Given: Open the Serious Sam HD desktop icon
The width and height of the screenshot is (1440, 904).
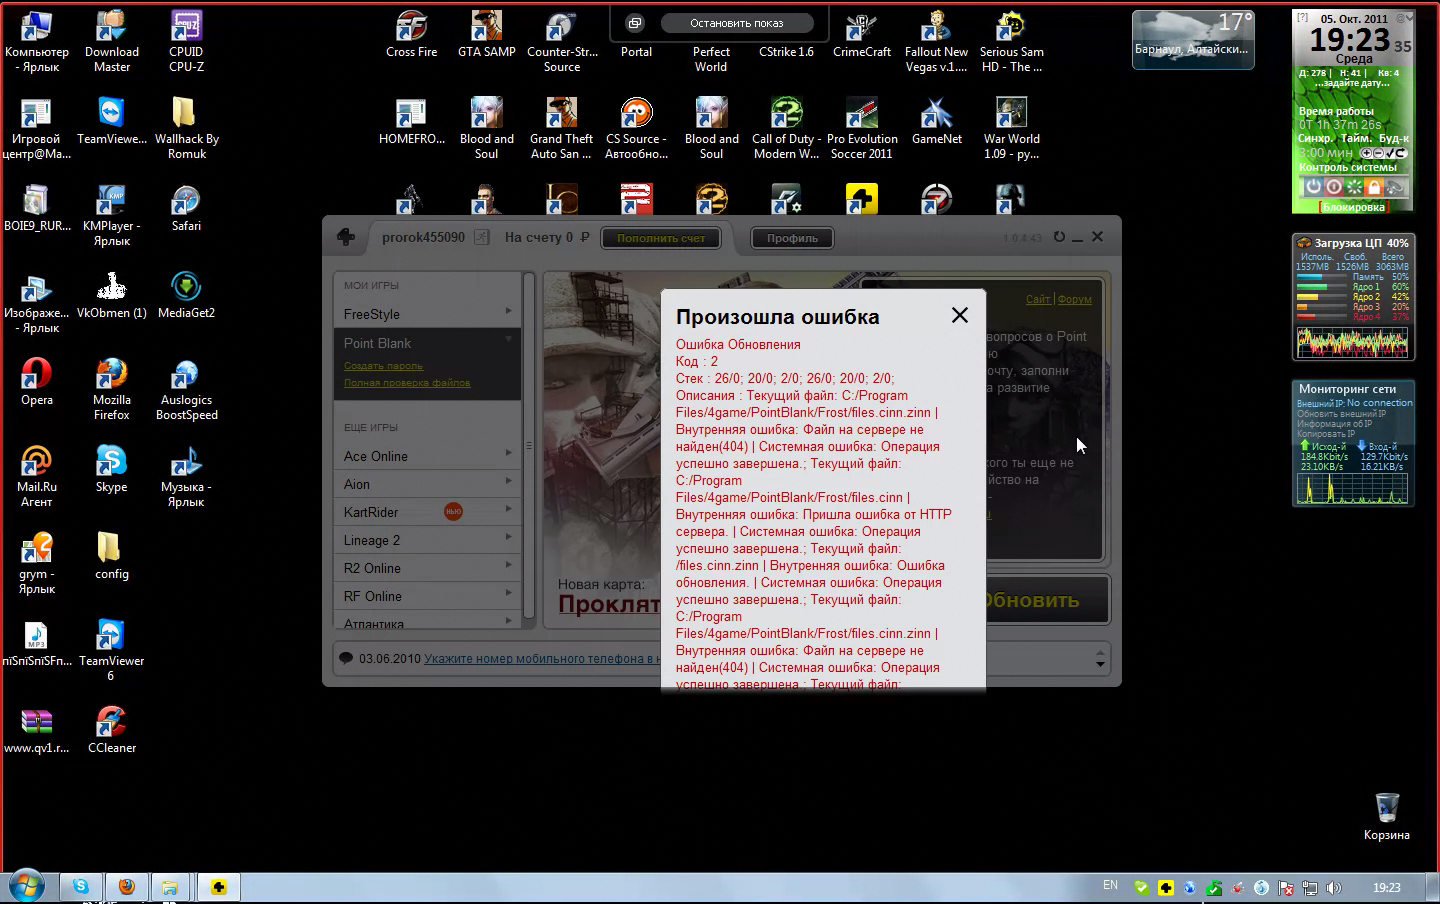Looking at the screenshot, I should pyautogui.click(x=1011, y=42).
